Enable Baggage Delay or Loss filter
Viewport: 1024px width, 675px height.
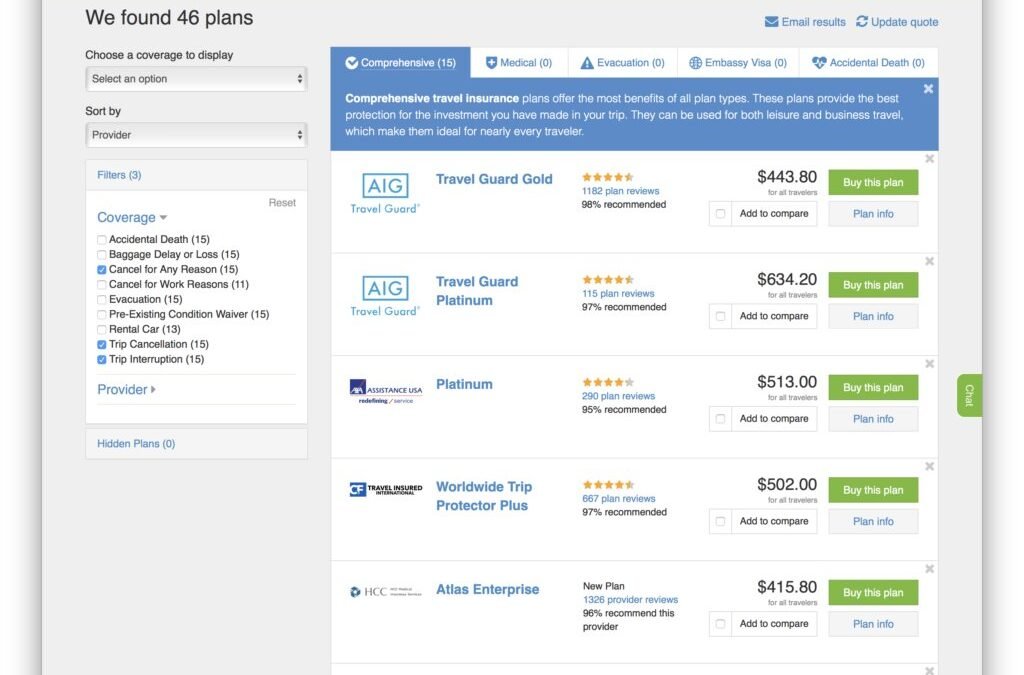click(101, 255)
